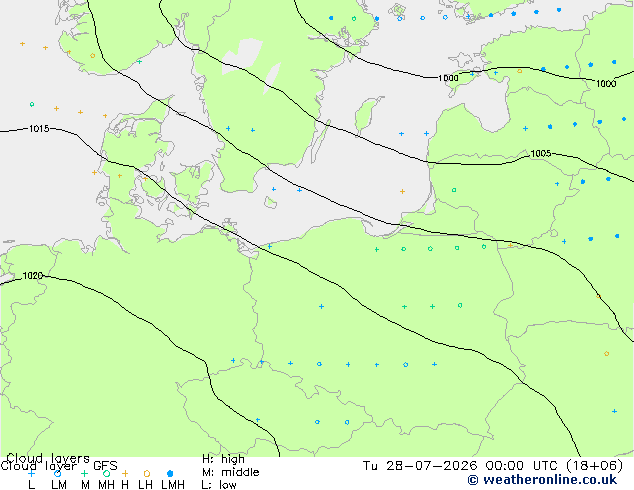Click the 'LH' legend label
Viewport: 634px width, 490px height.
[x=145, y=484]
